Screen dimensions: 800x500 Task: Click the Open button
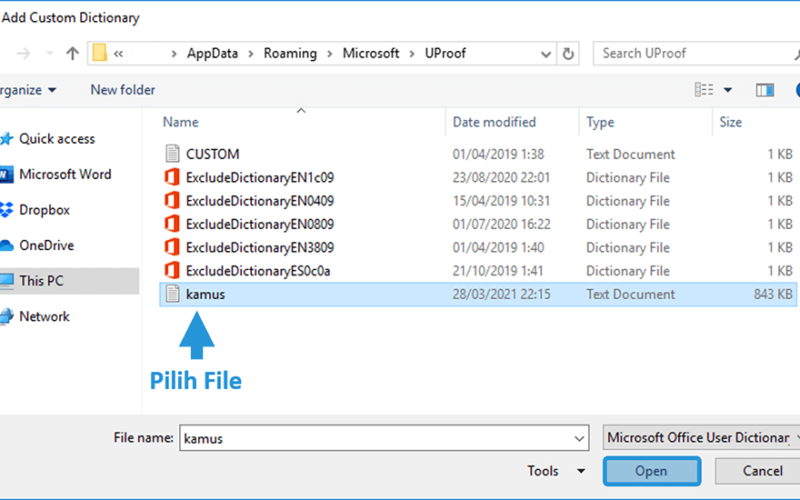[652, 471]
